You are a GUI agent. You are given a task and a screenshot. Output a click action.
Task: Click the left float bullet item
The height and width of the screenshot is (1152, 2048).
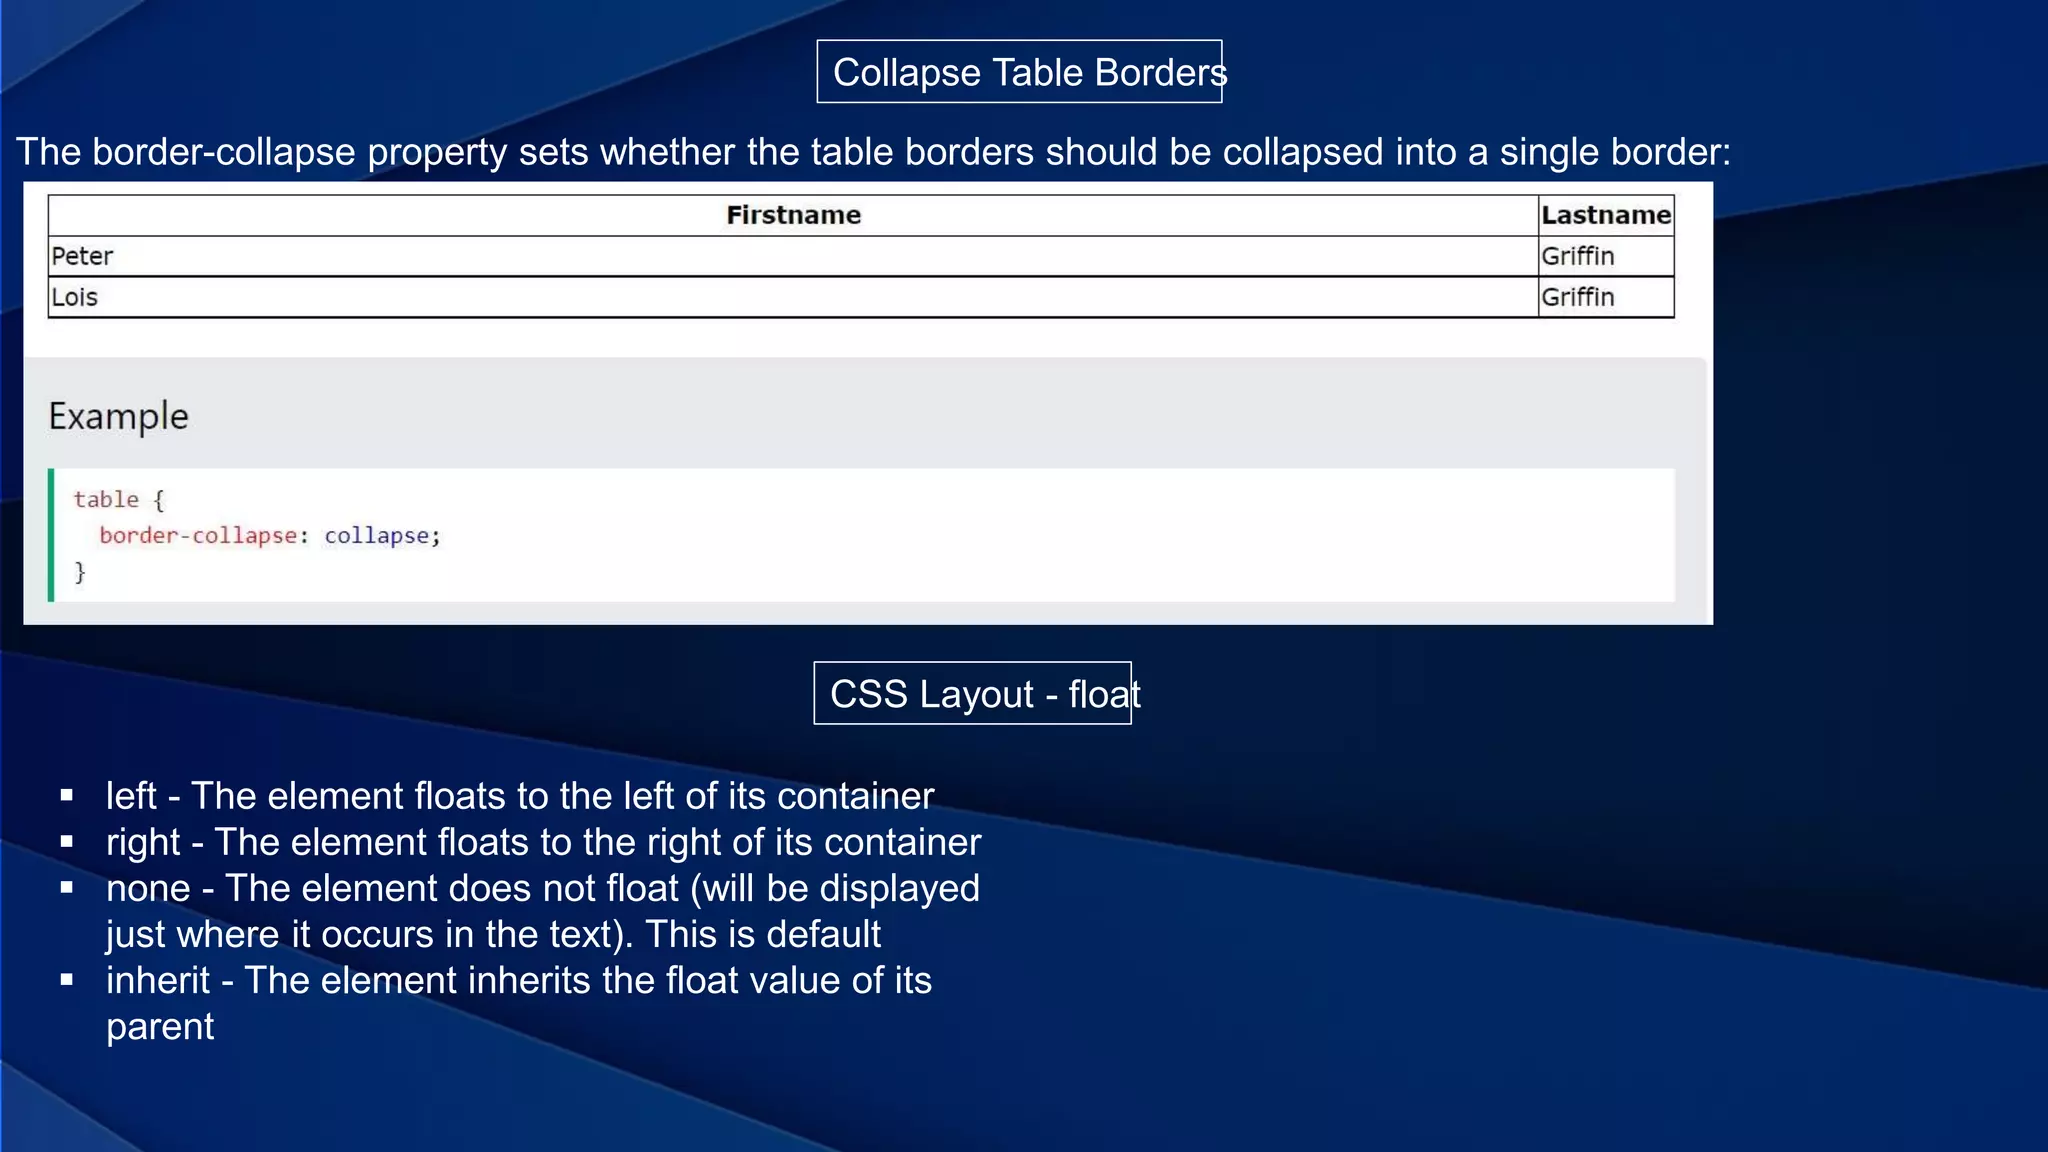pyautogui.click(x=520, y=796)
